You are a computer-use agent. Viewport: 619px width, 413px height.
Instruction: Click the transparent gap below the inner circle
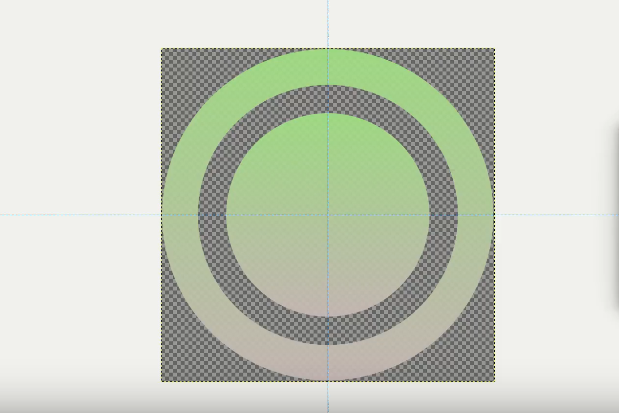(328, 331)
